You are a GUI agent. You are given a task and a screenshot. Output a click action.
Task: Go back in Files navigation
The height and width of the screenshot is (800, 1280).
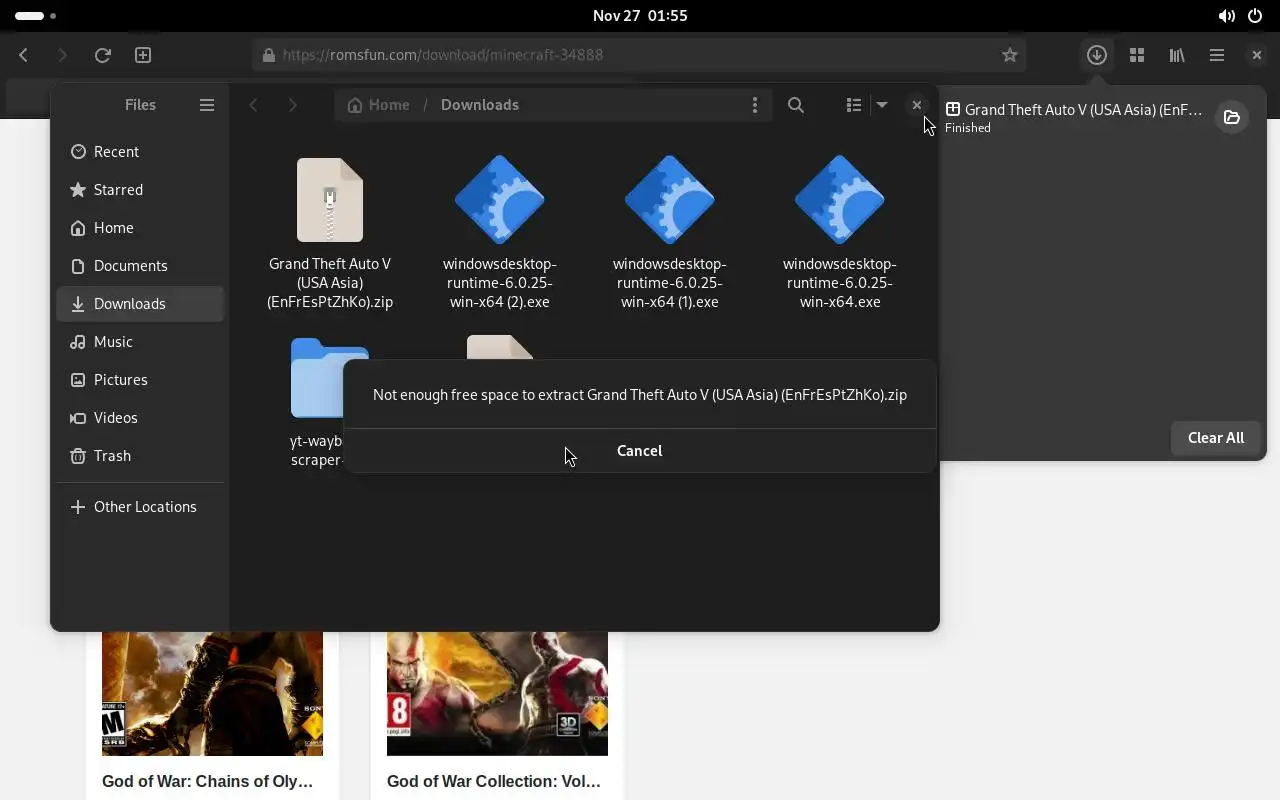[x=254, y=105]
